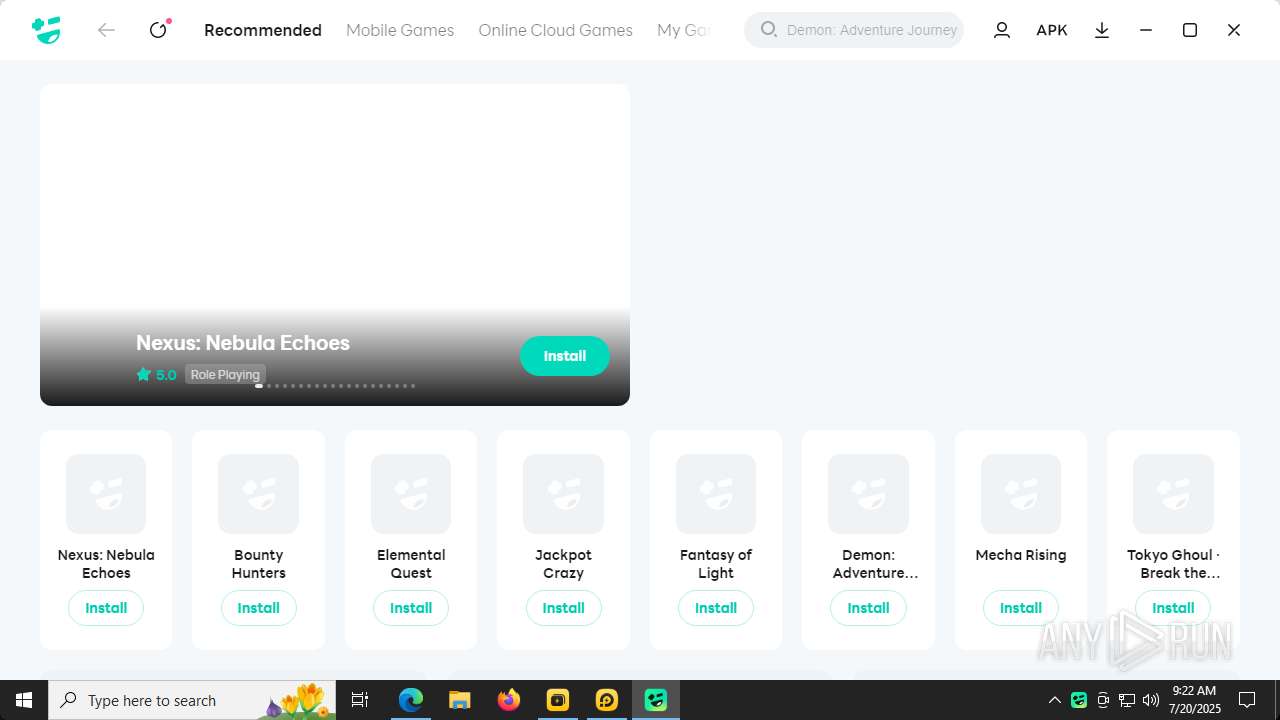Install Elemental Quest
The width and height of the screenshot is (1280, 720).
tap(411, 608)
